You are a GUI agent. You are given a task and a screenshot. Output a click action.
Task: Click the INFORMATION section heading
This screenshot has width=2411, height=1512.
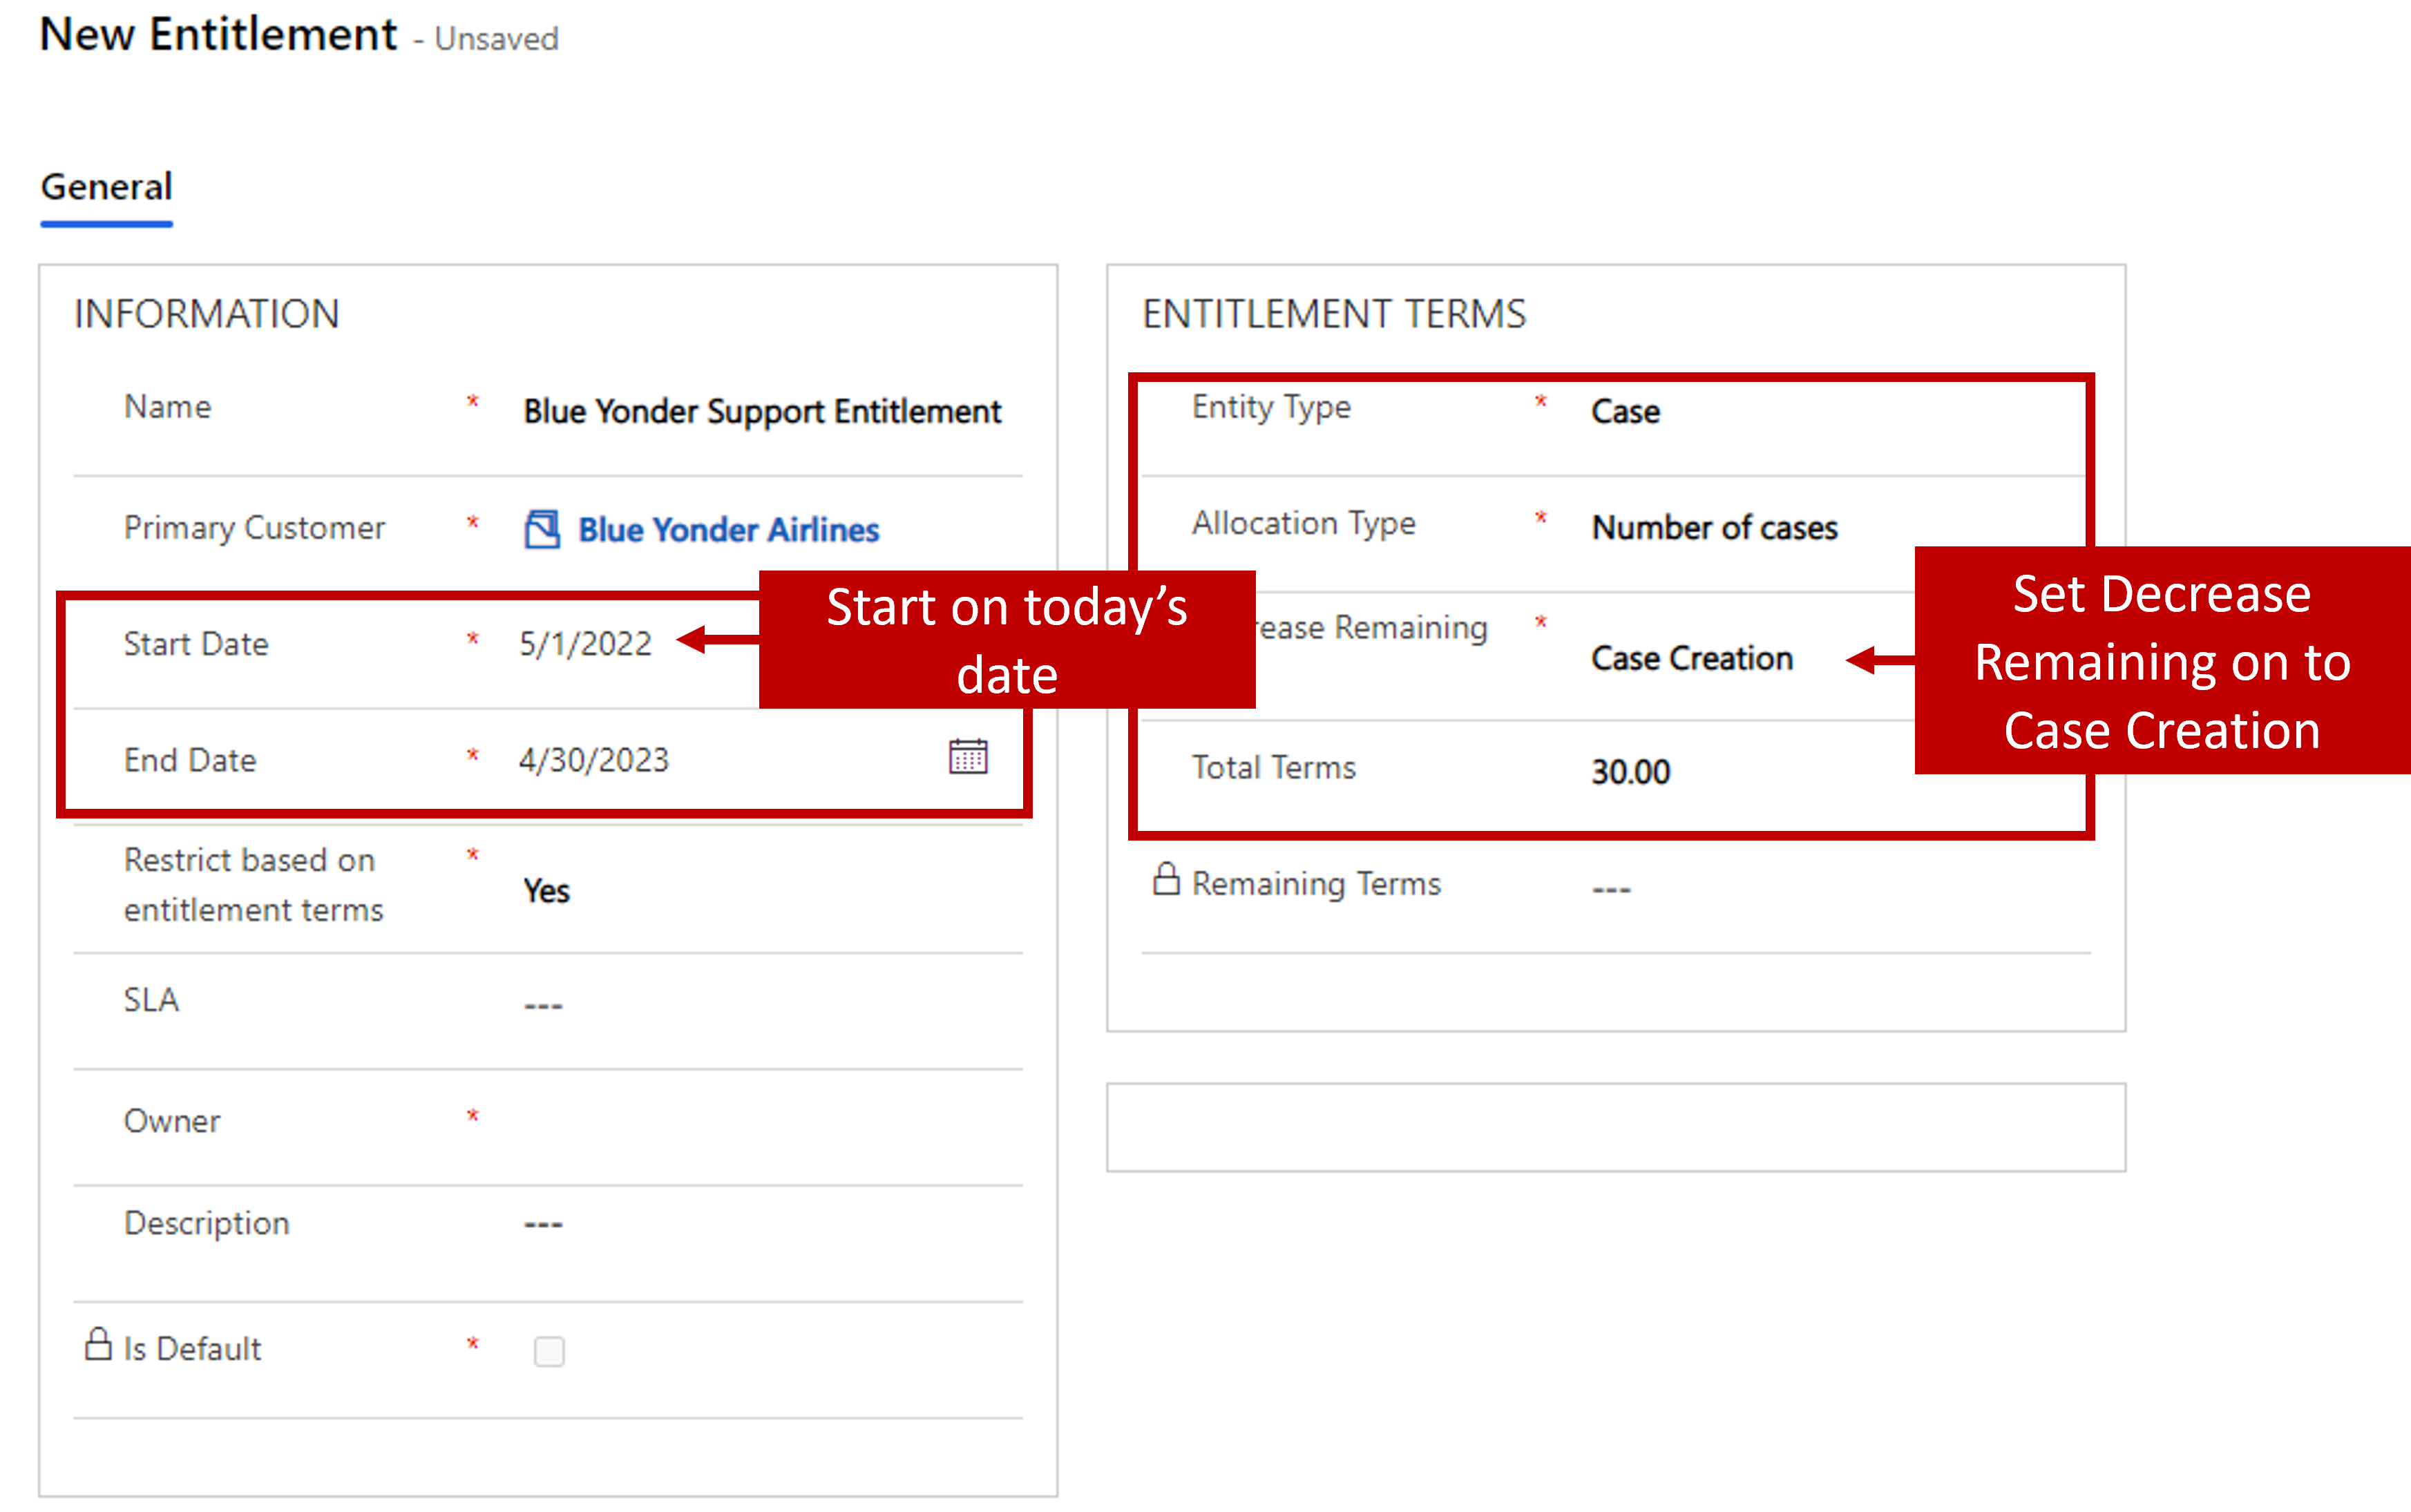(207, 314)
